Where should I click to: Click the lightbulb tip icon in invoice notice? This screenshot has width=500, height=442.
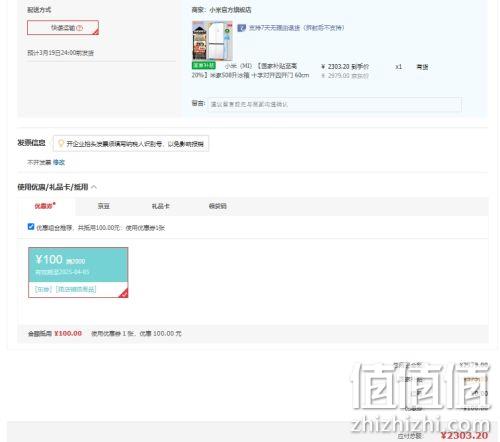tap(61, 144)
